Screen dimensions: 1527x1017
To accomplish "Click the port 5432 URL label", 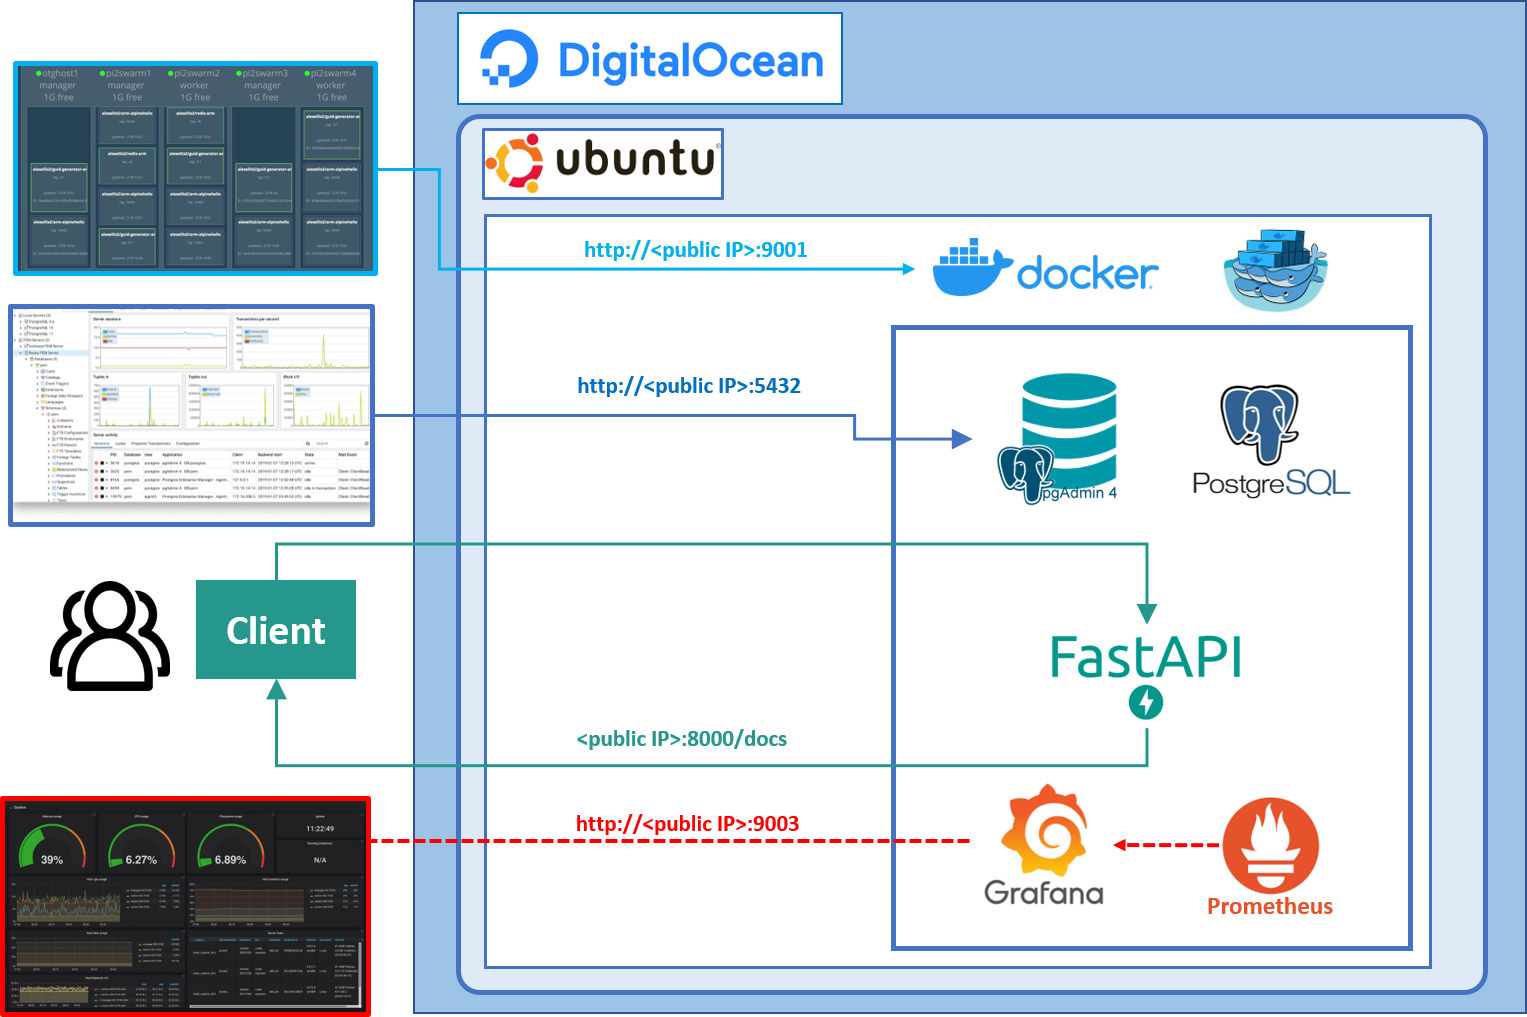I will (689, 386).
